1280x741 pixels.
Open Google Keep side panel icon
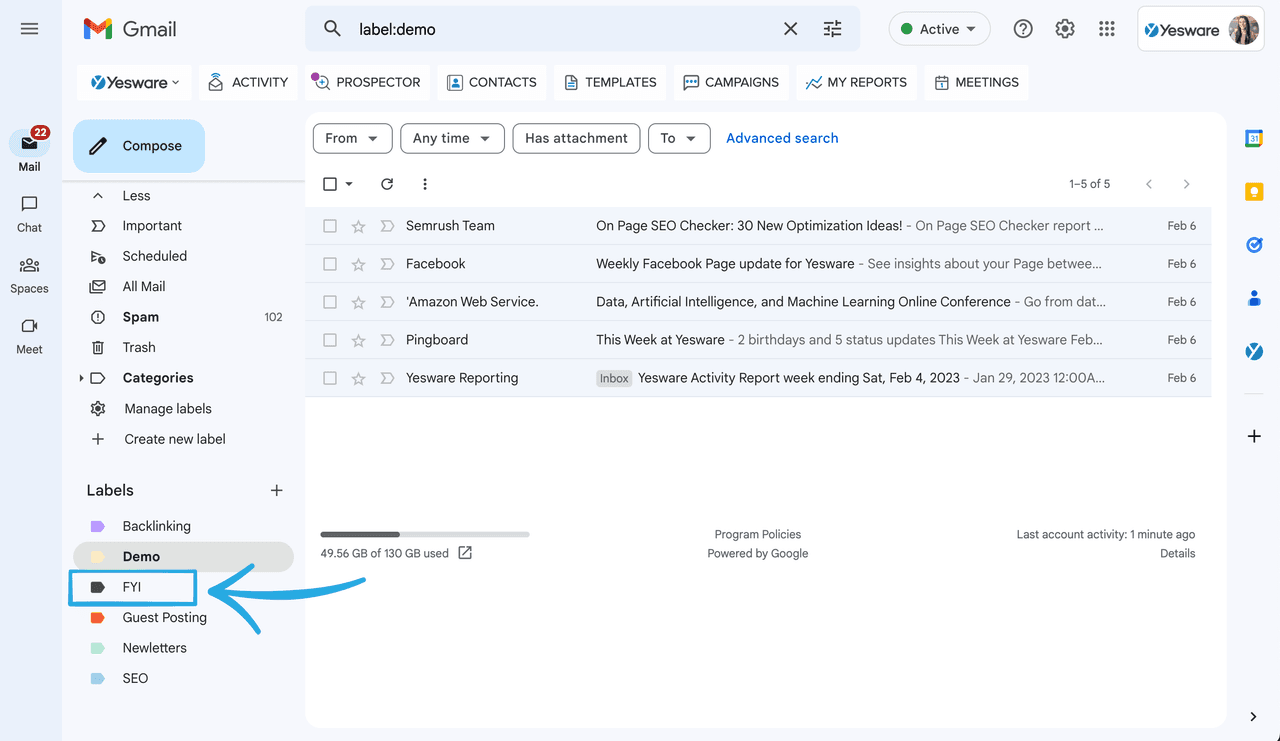[x=1254, y=192]
